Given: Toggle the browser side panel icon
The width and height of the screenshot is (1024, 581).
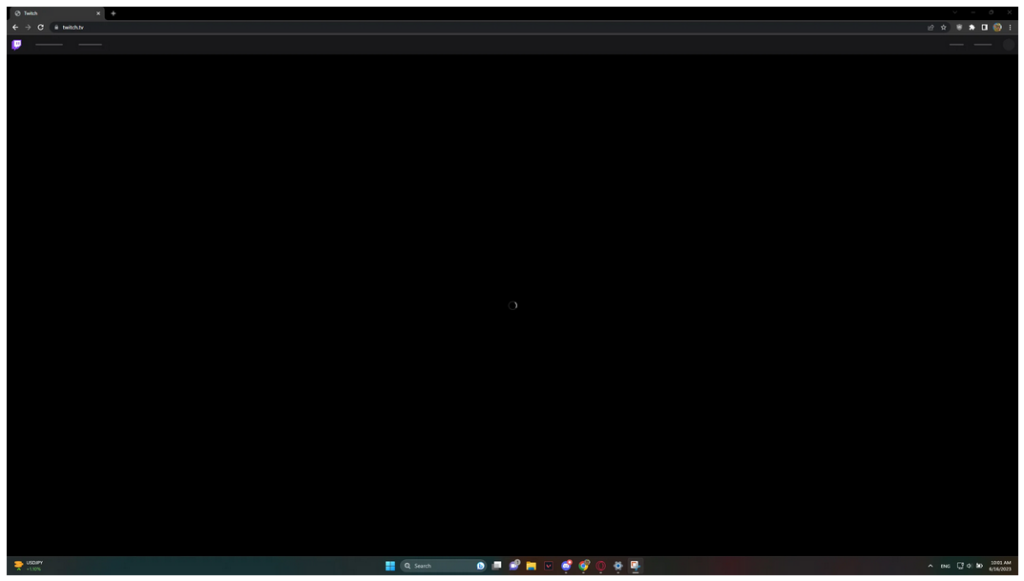Looking at the screenshot, I should (984, 27).
